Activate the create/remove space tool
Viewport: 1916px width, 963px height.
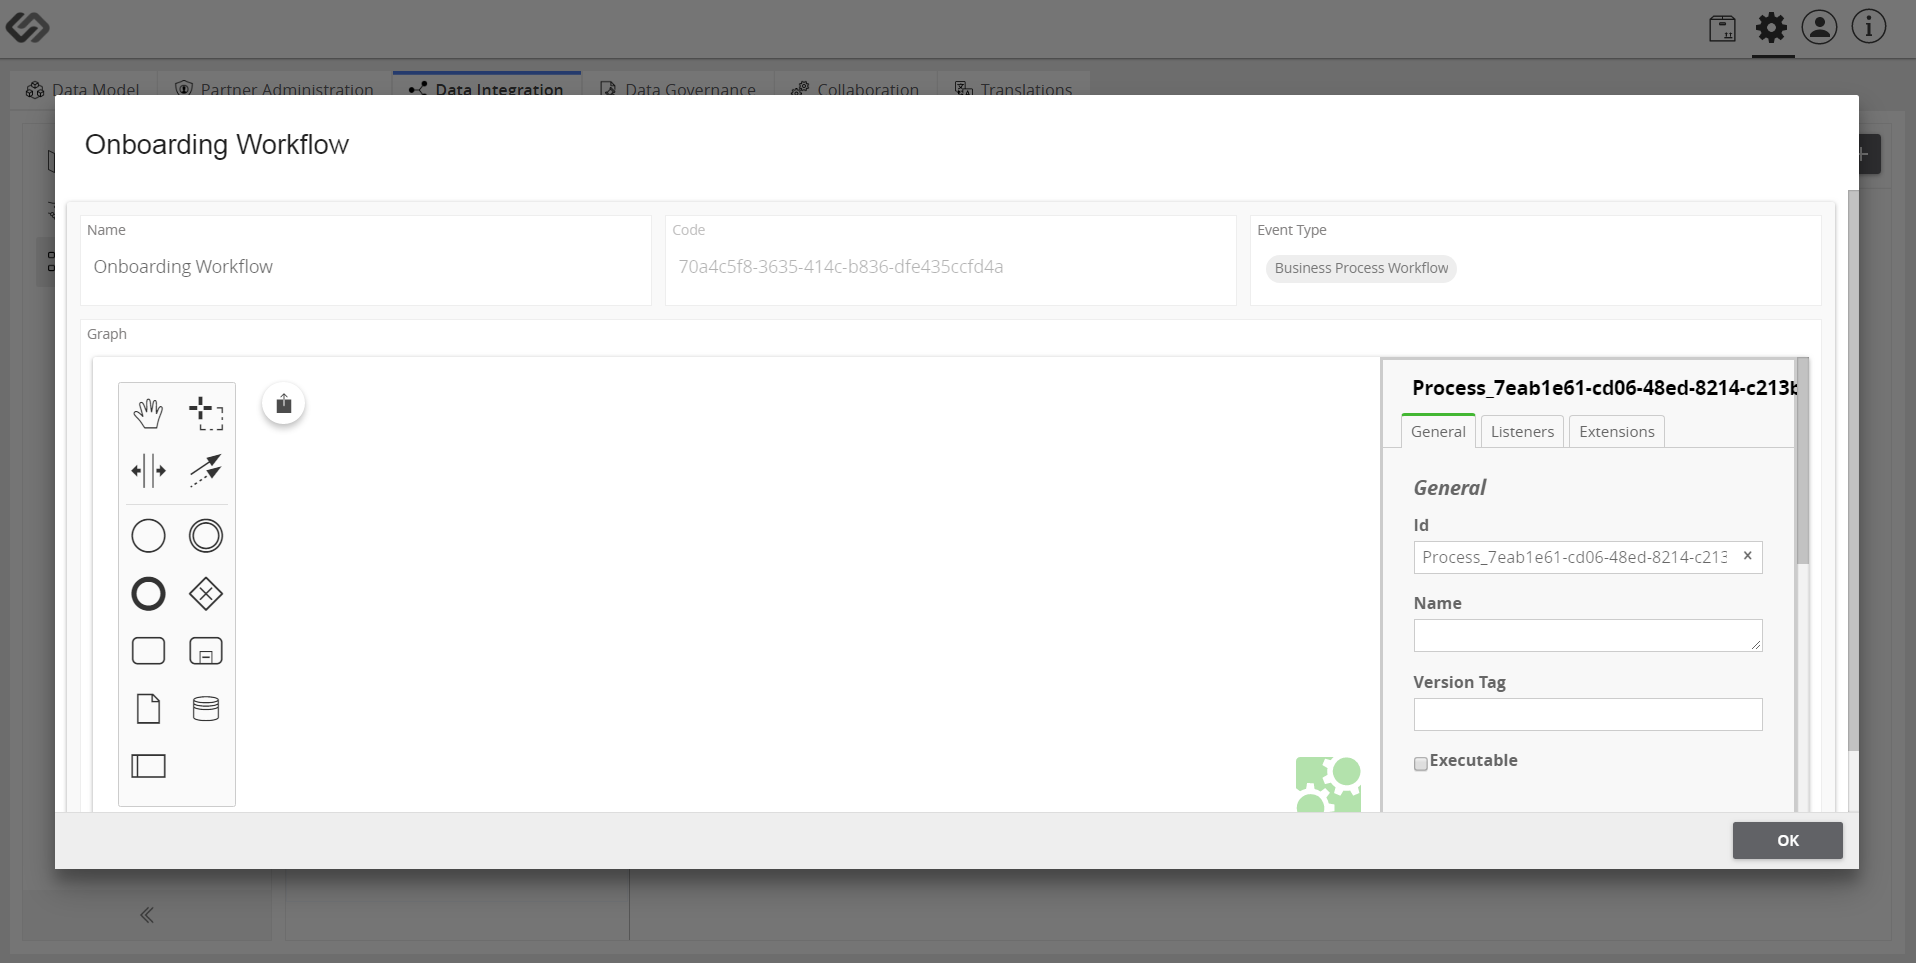pos(148,470)
